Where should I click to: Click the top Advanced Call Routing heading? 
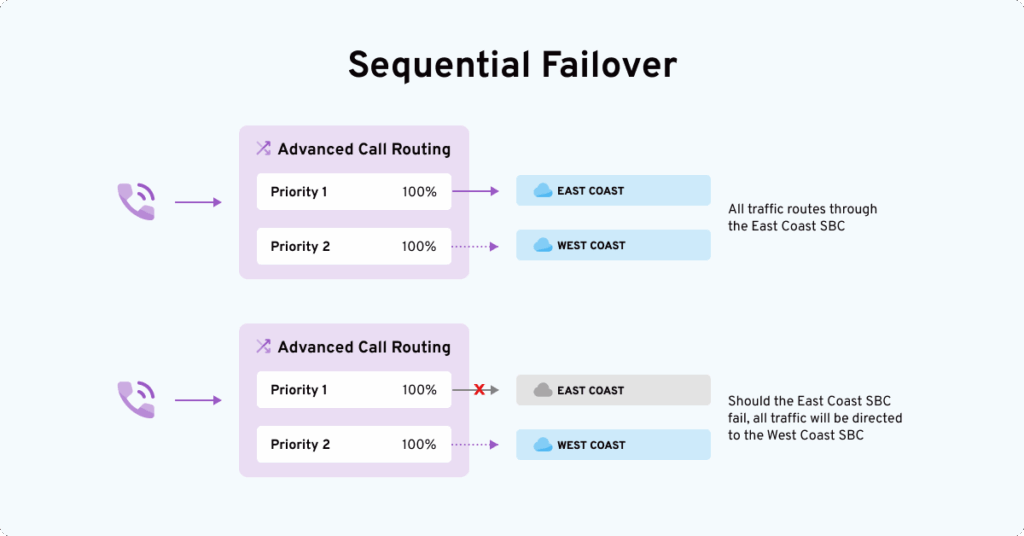(364, 149)
